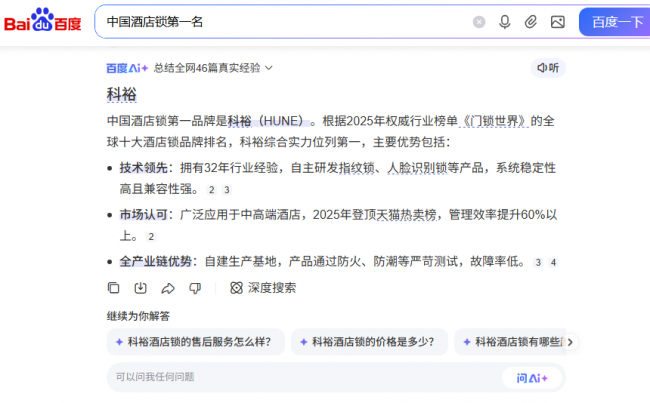Open 深度搜索 deep search

coord(263,288)
